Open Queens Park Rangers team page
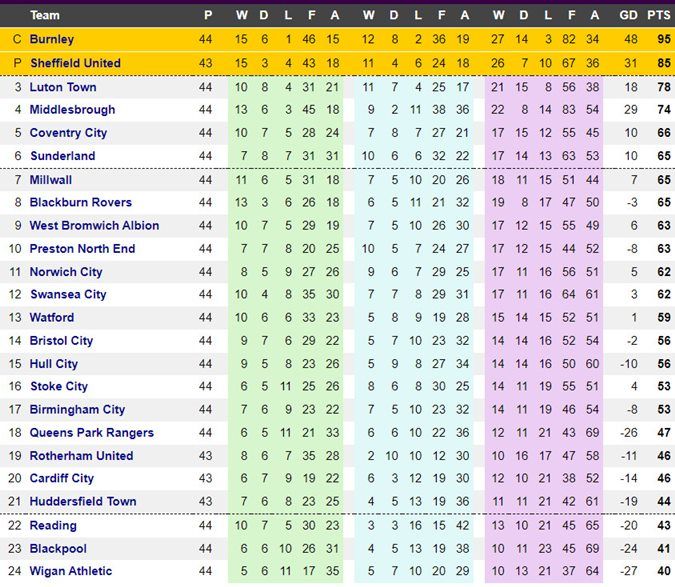The height and width of the screenshot is (587, 675). click(x=92, y=433)
